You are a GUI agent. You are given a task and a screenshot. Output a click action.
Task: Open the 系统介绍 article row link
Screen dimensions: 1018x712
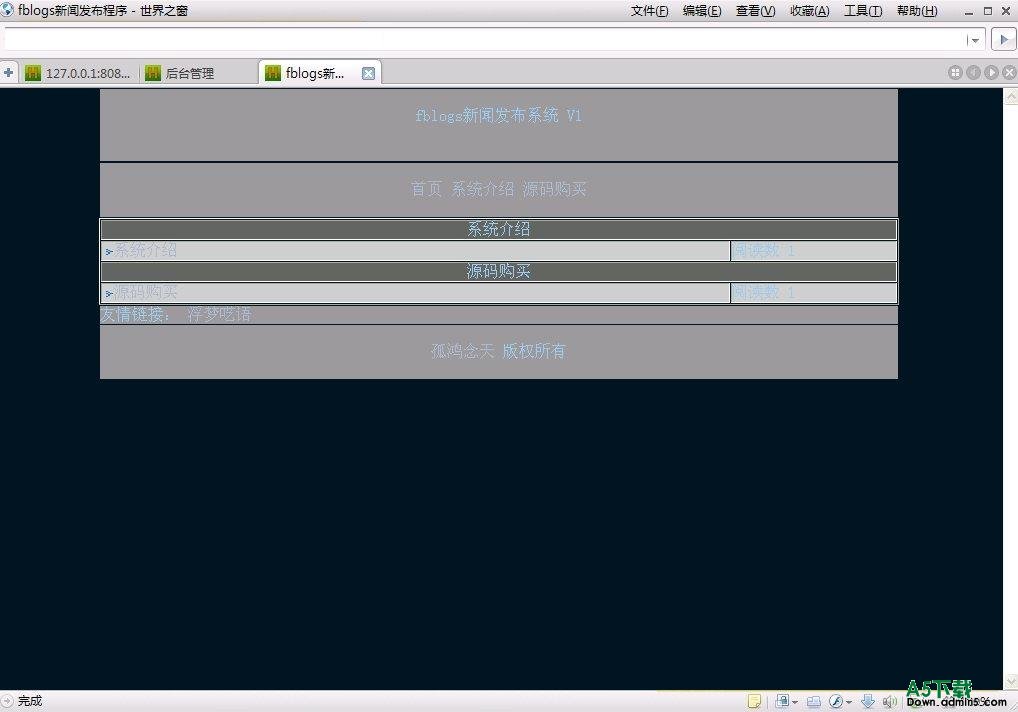[145, 251]
